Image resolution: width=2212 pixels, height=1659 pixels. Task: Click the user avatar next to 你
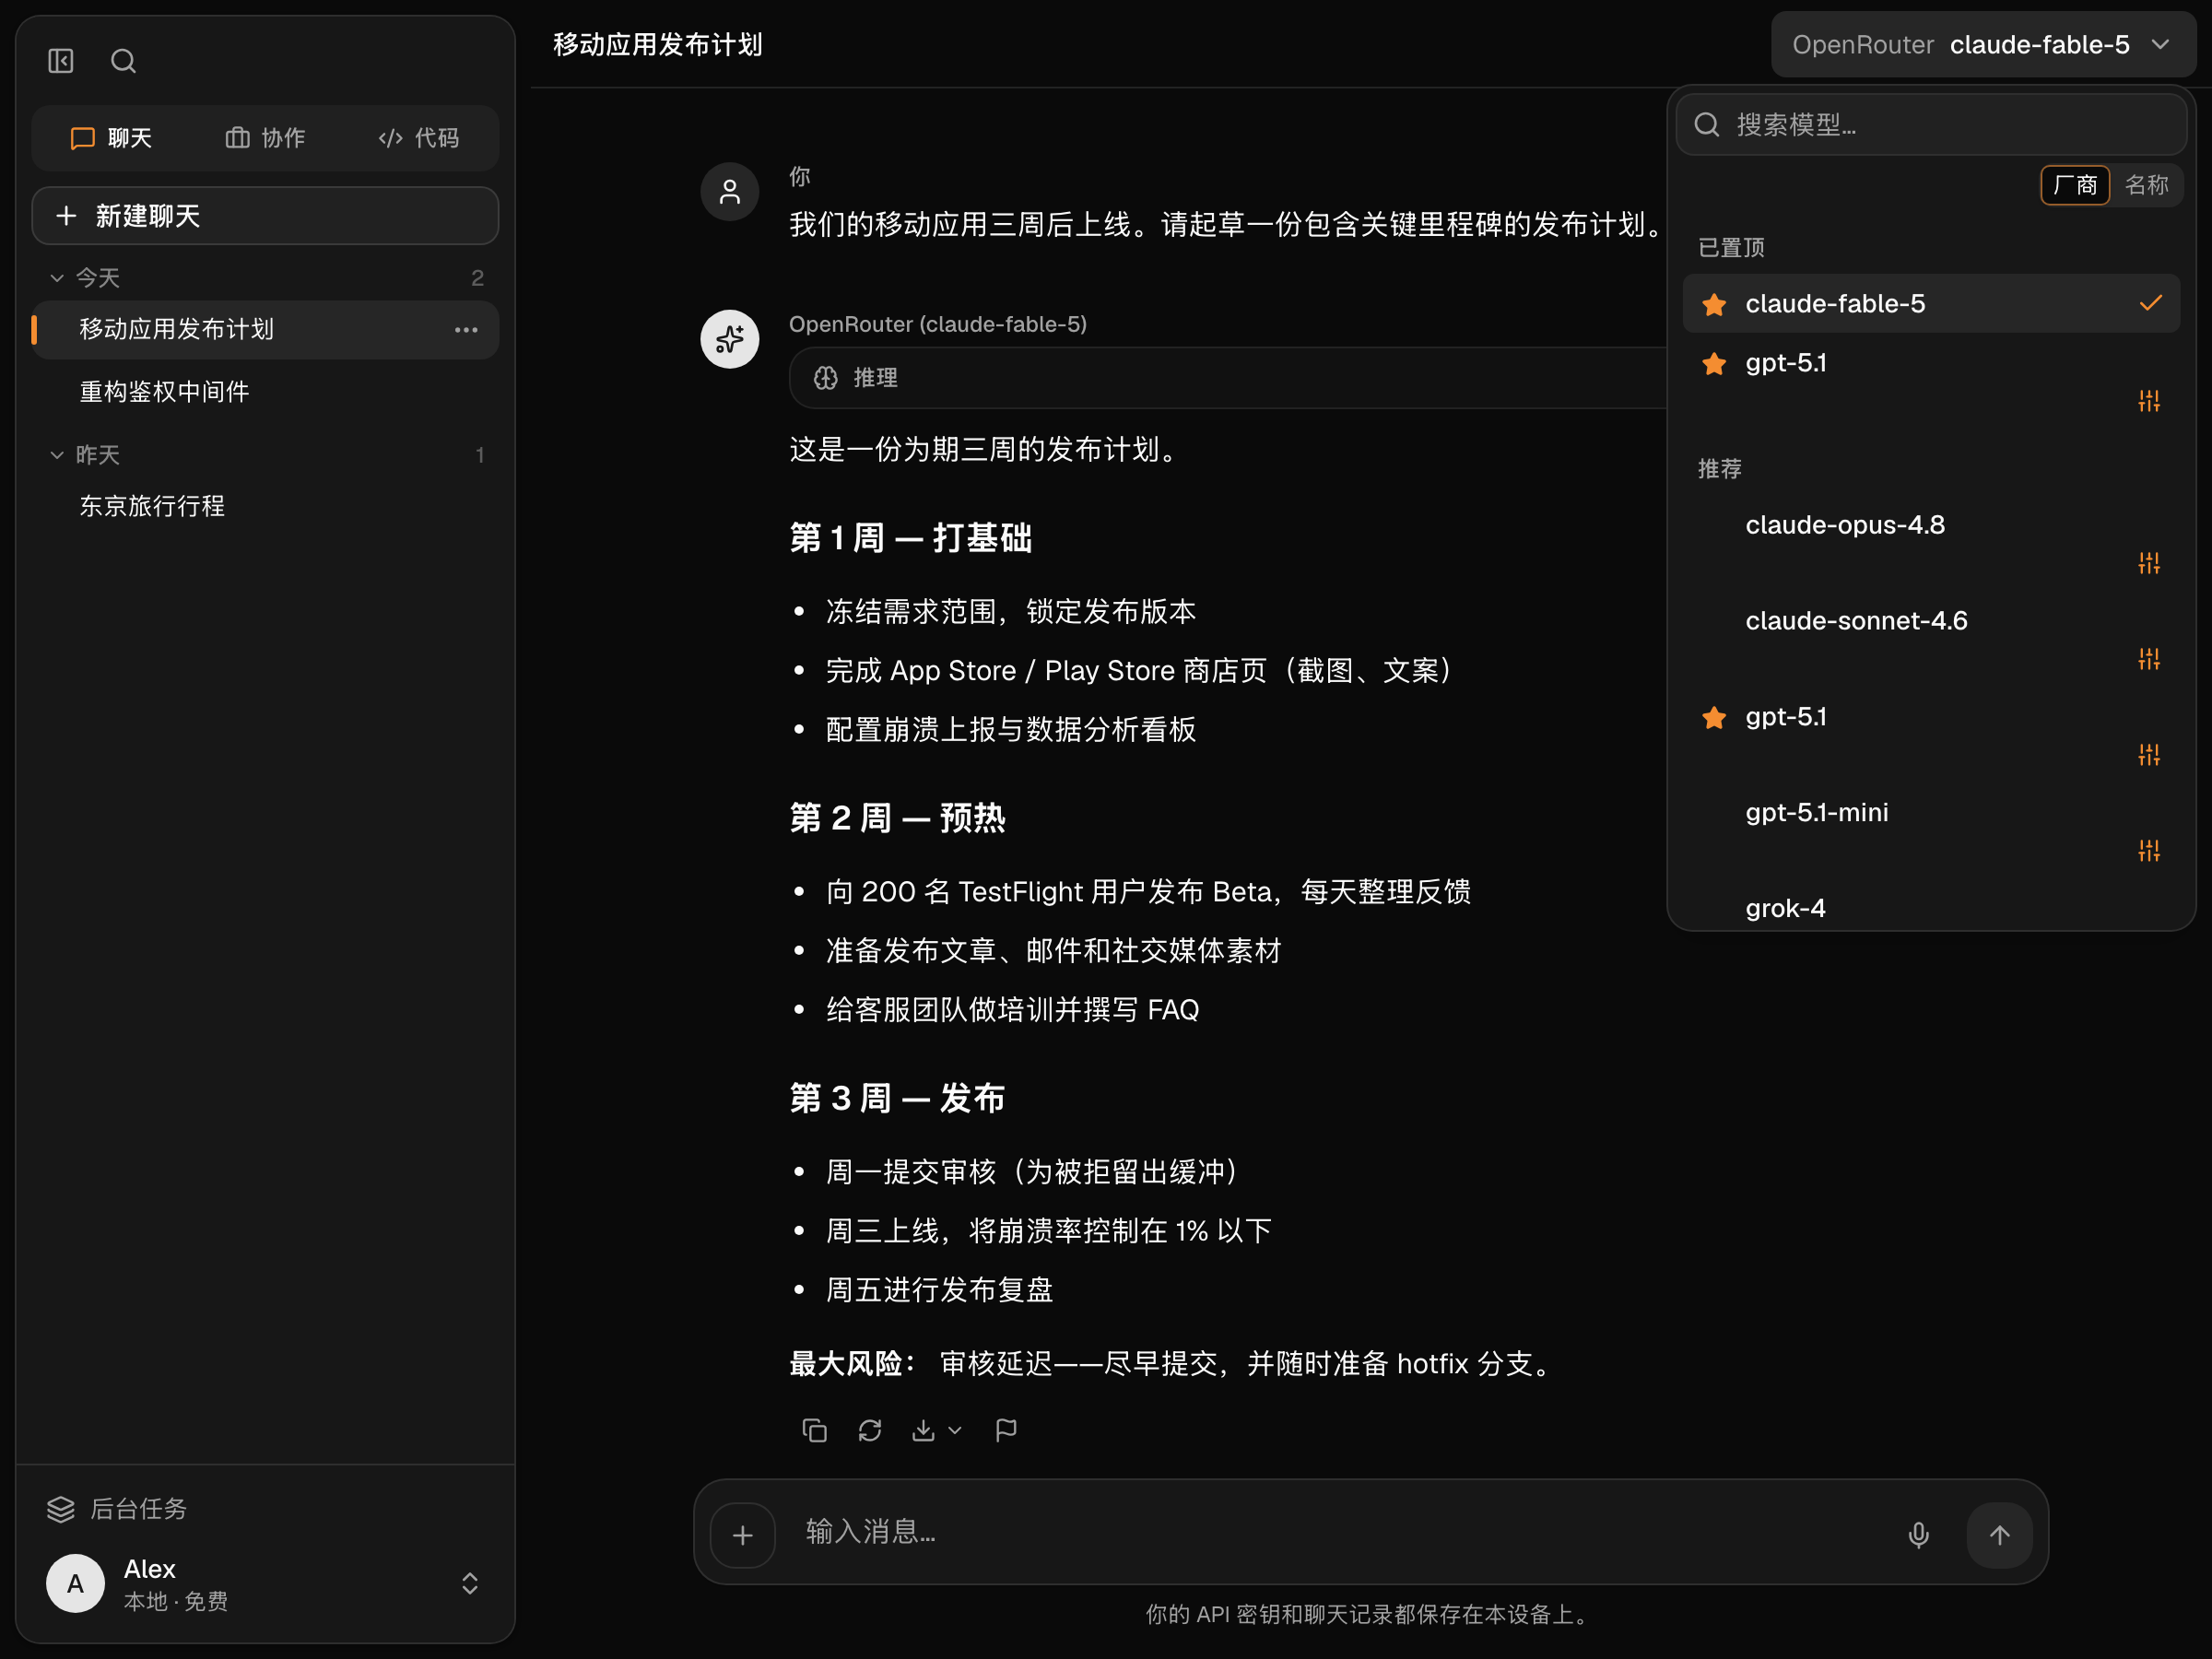[x=730, y=192]
